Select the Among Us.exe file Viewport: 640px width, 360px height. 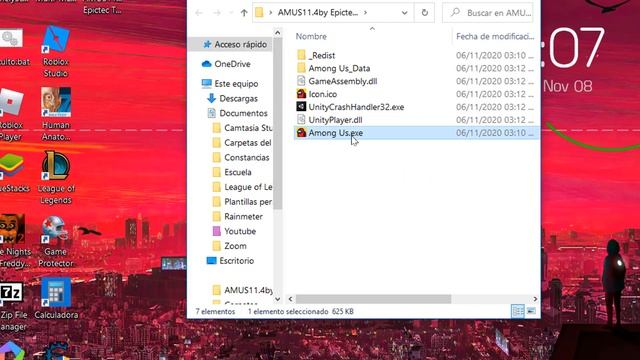pos(416,133)
